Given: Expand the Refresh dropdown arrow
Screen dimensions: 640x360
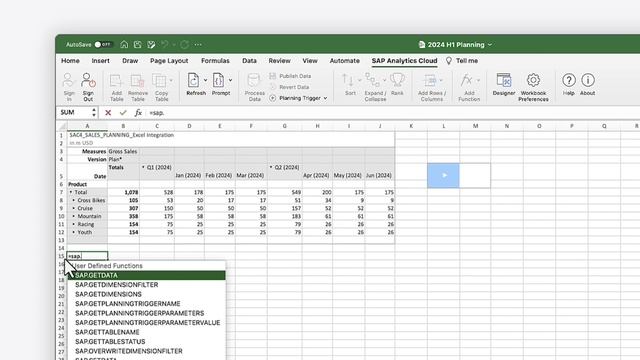Looking at the screenshot, I should (x=205, y=80).
